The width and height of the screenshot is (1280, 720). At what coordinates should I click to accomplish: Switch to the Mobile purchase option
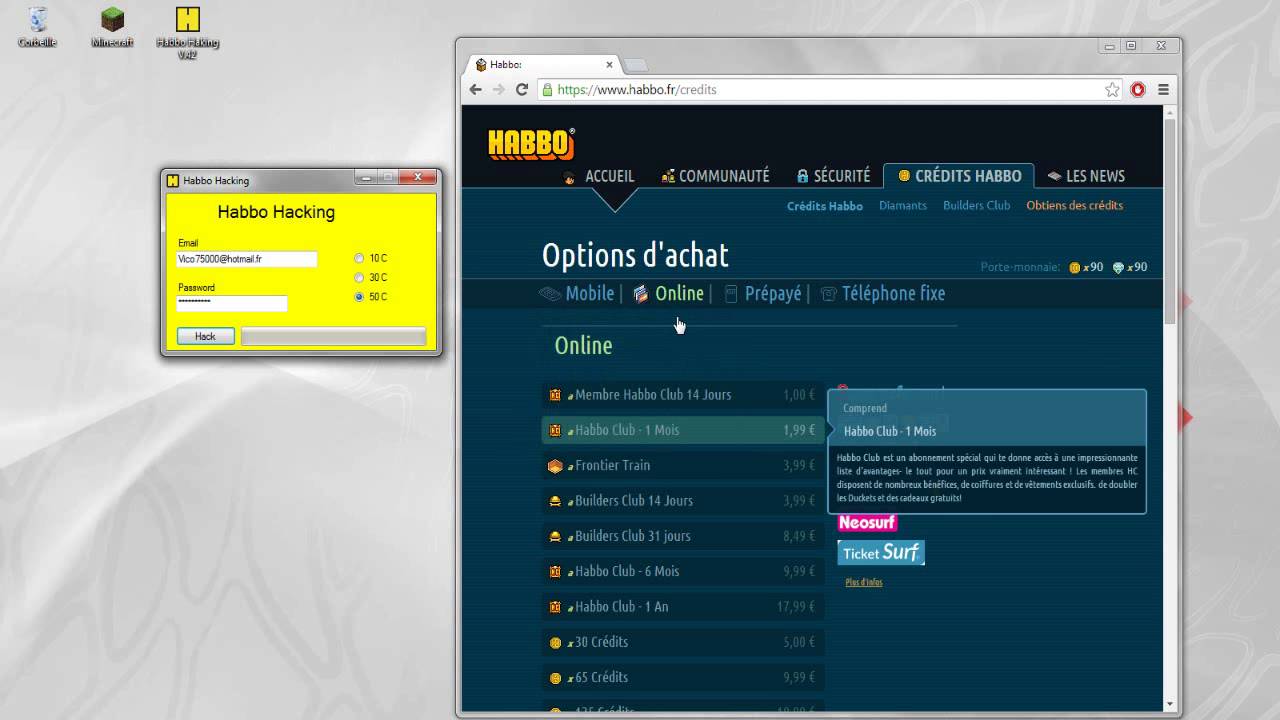(577, 293)
